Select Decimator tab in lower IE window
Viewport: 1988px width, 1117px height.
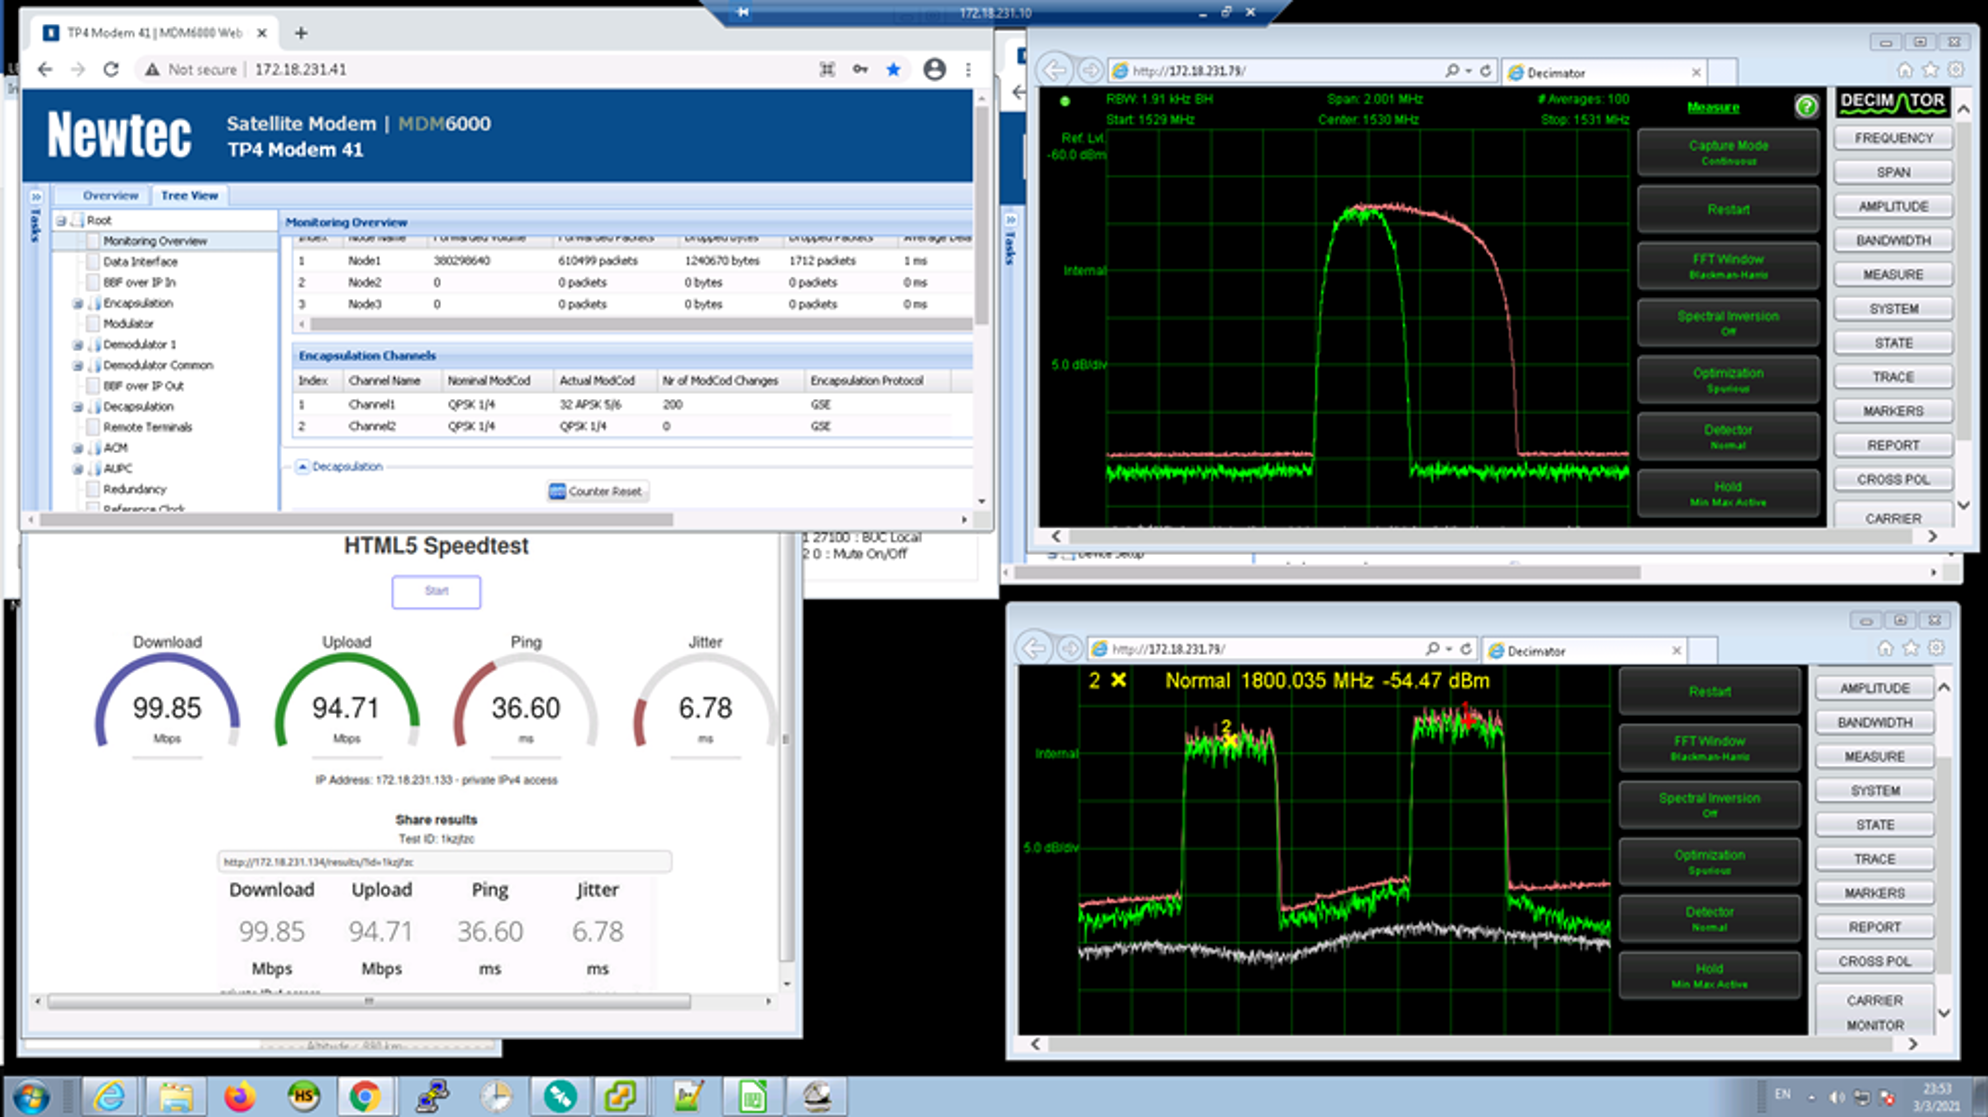(1585, 651)
